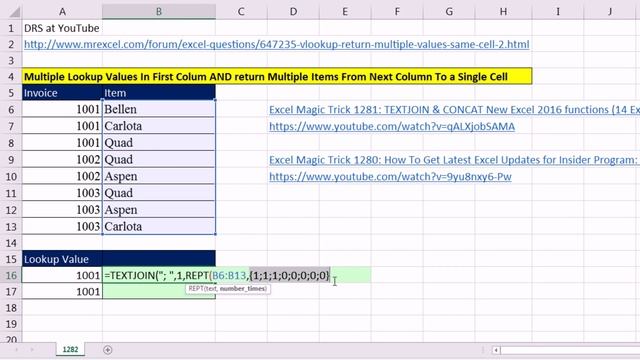
Task: Open Excel Magic Trick 1281 link
Action: point(454,109)
